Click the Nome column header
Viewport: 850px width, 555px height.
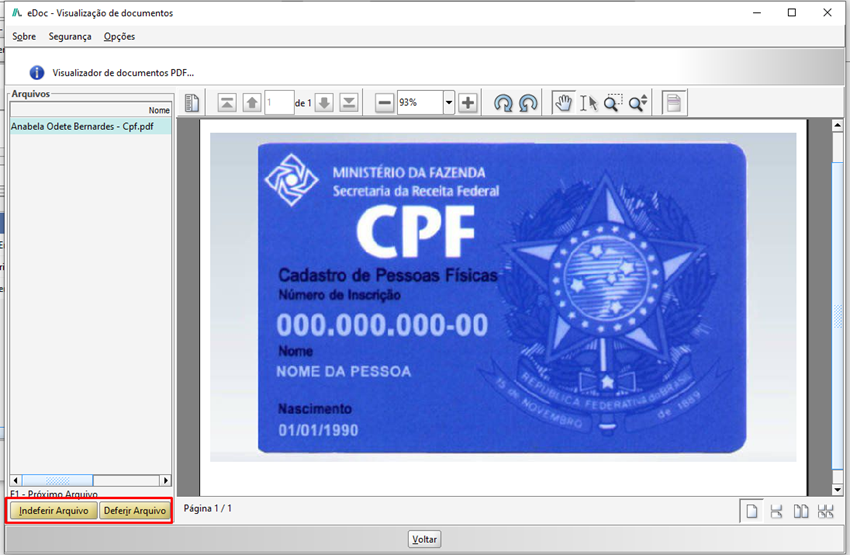pyautogui.click(x=91, y=110)
